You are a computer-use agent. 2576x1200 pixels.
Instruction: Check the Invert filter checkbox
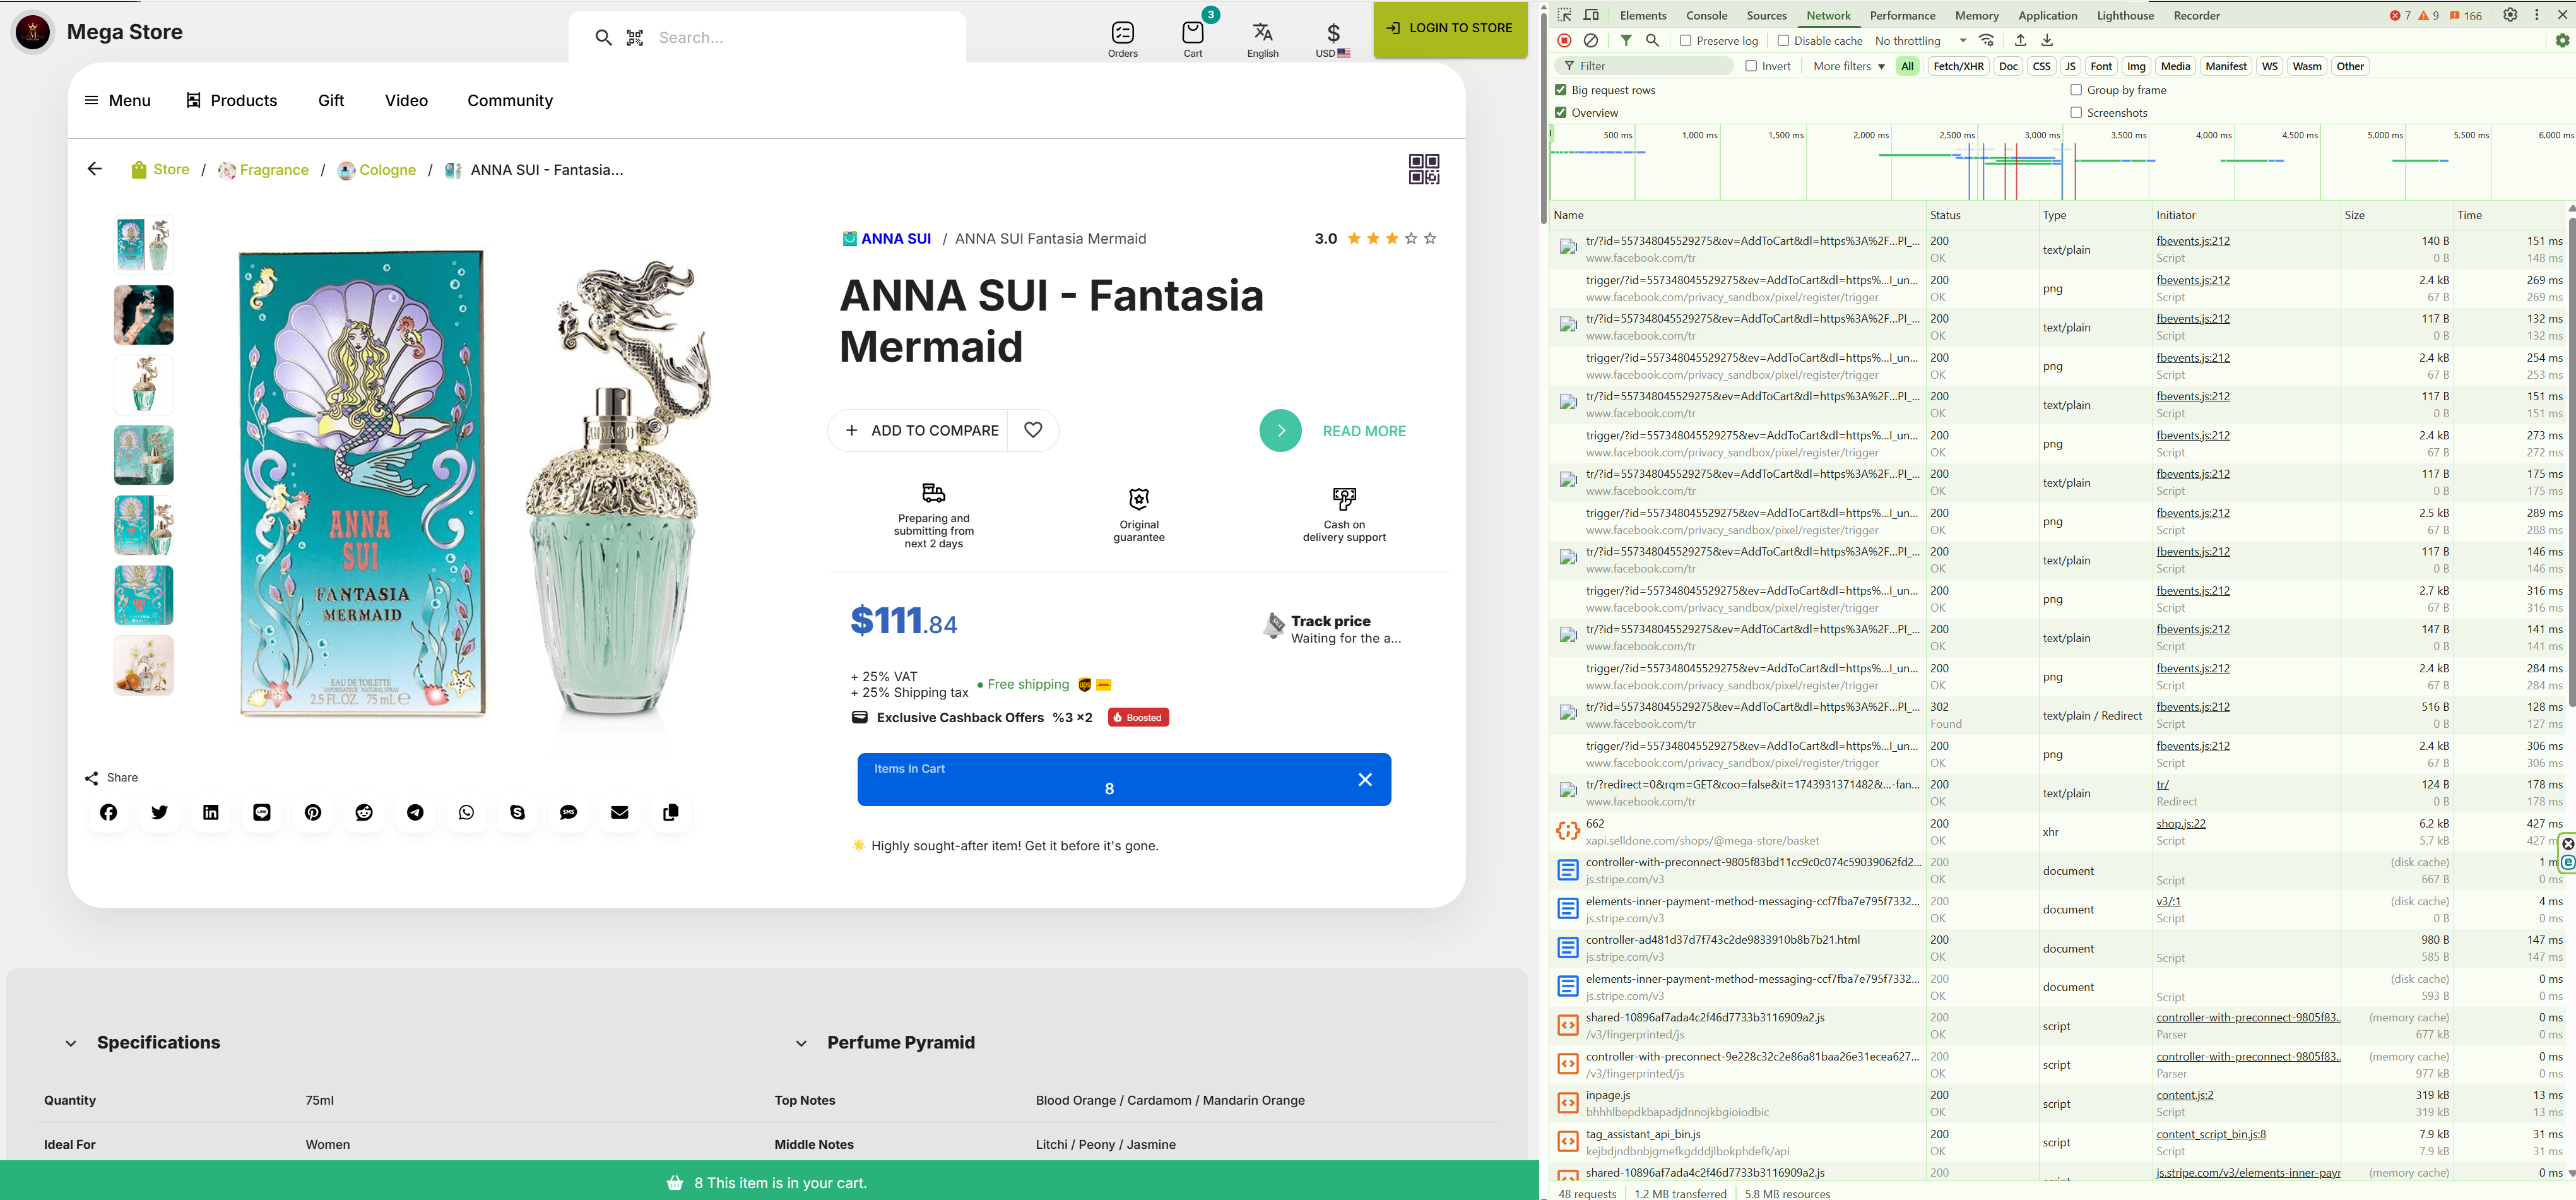[1750, 66]
